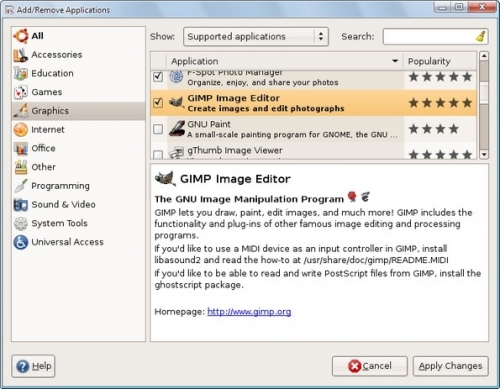500x389 pixels.
Task: Click the GNU Paint app icon
Action: click(x=177, y=129)
